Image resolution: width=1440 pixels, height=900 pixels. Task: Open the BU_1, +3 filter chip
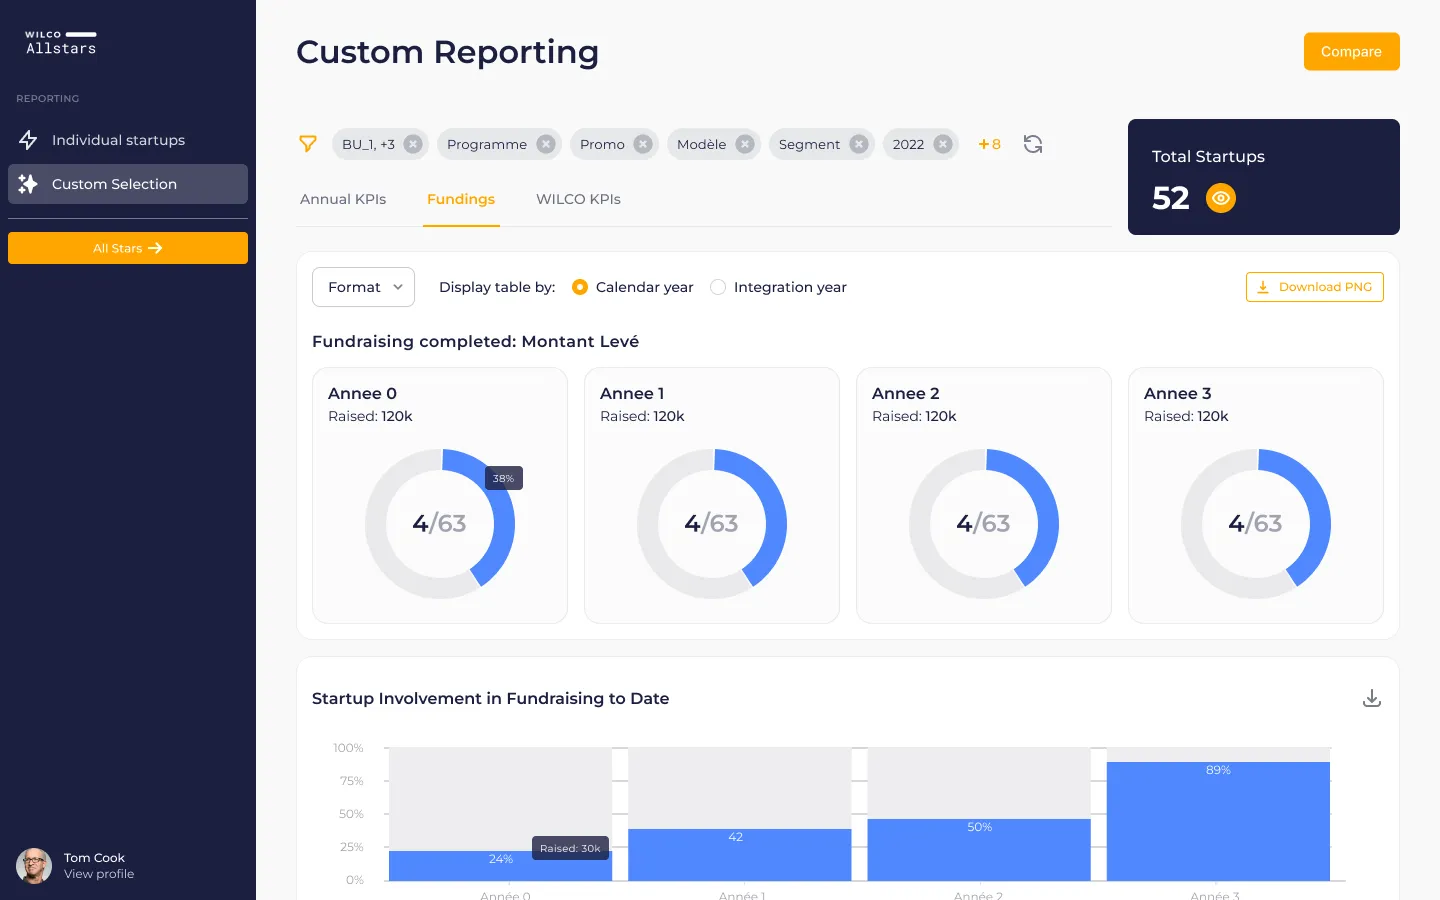click(368, 144)
